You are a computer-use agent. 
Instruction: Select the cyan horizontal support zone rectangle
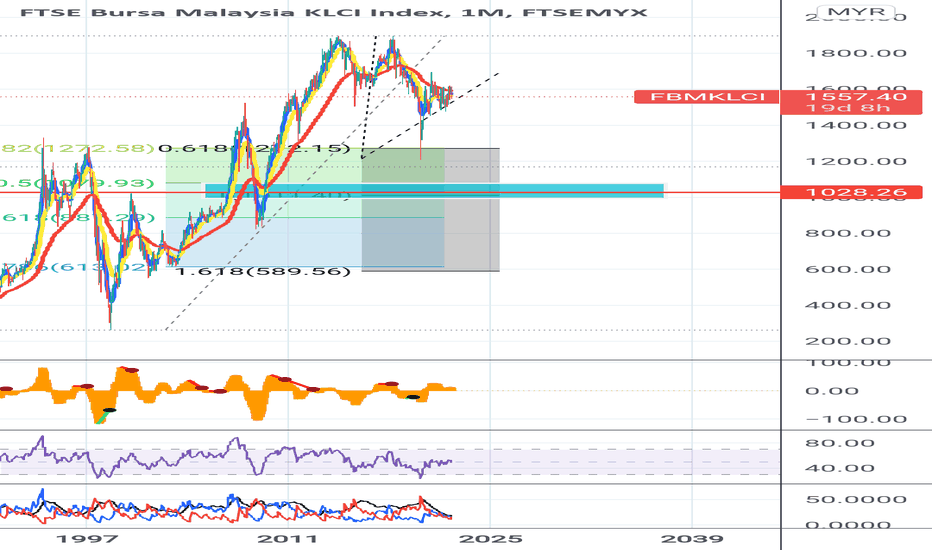click(x=434, y=190)
